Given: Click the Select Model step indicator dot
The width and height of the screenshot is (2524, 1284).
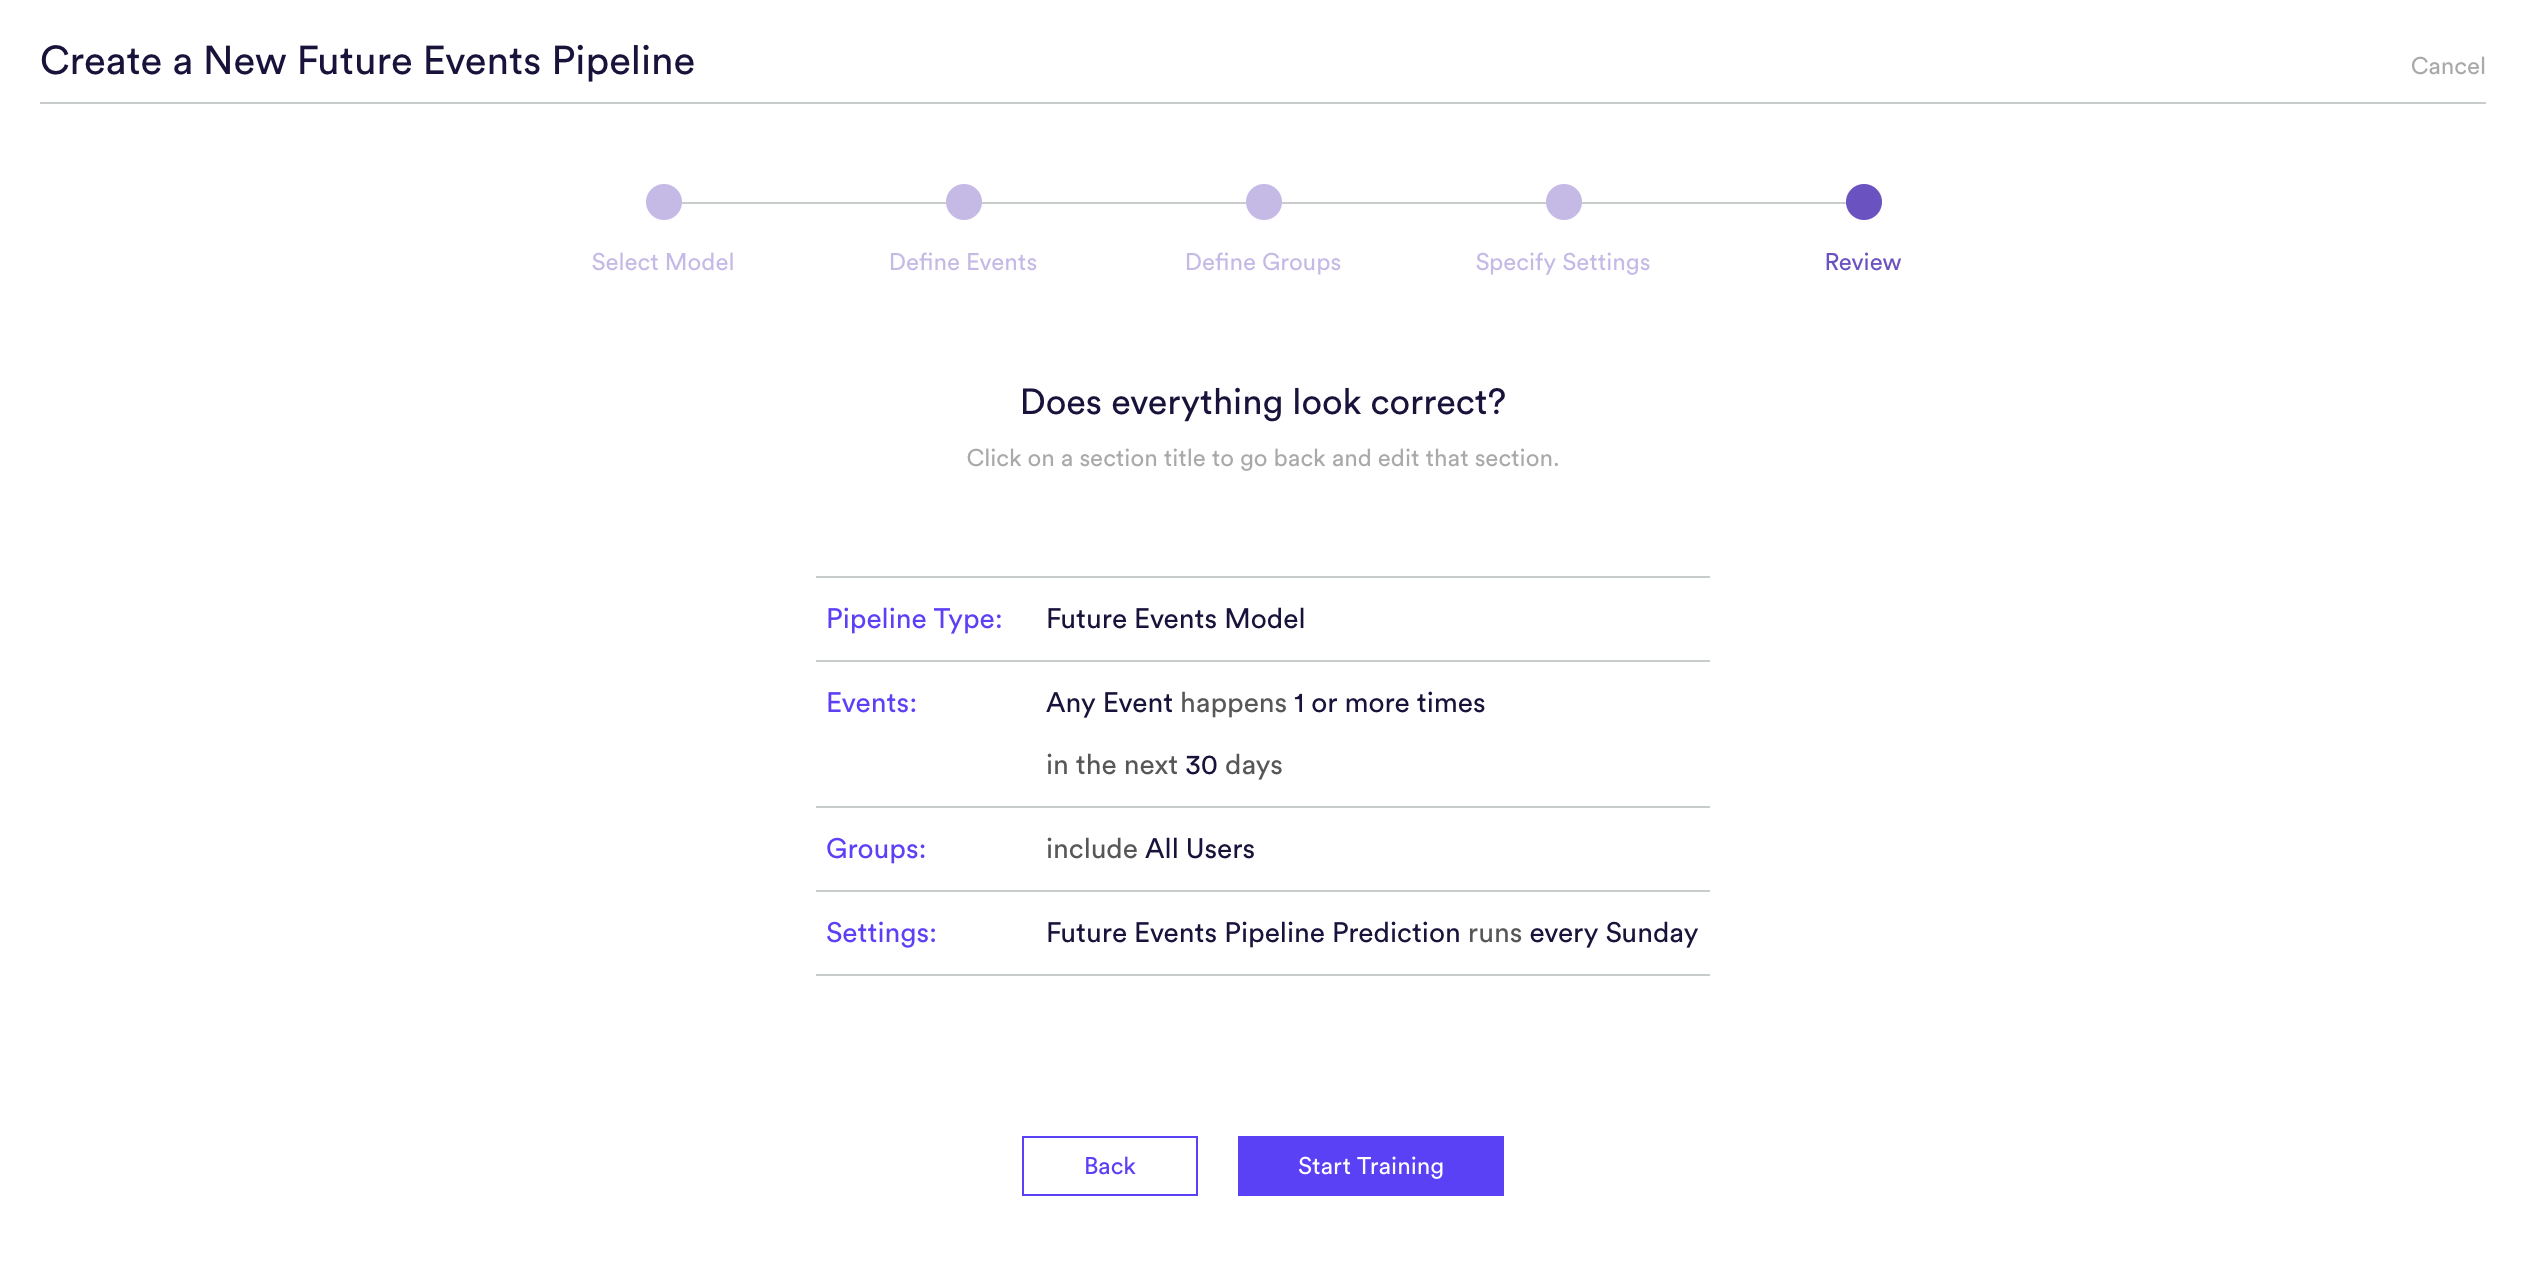Looking at the screenshot, I should tap(663, 201).
